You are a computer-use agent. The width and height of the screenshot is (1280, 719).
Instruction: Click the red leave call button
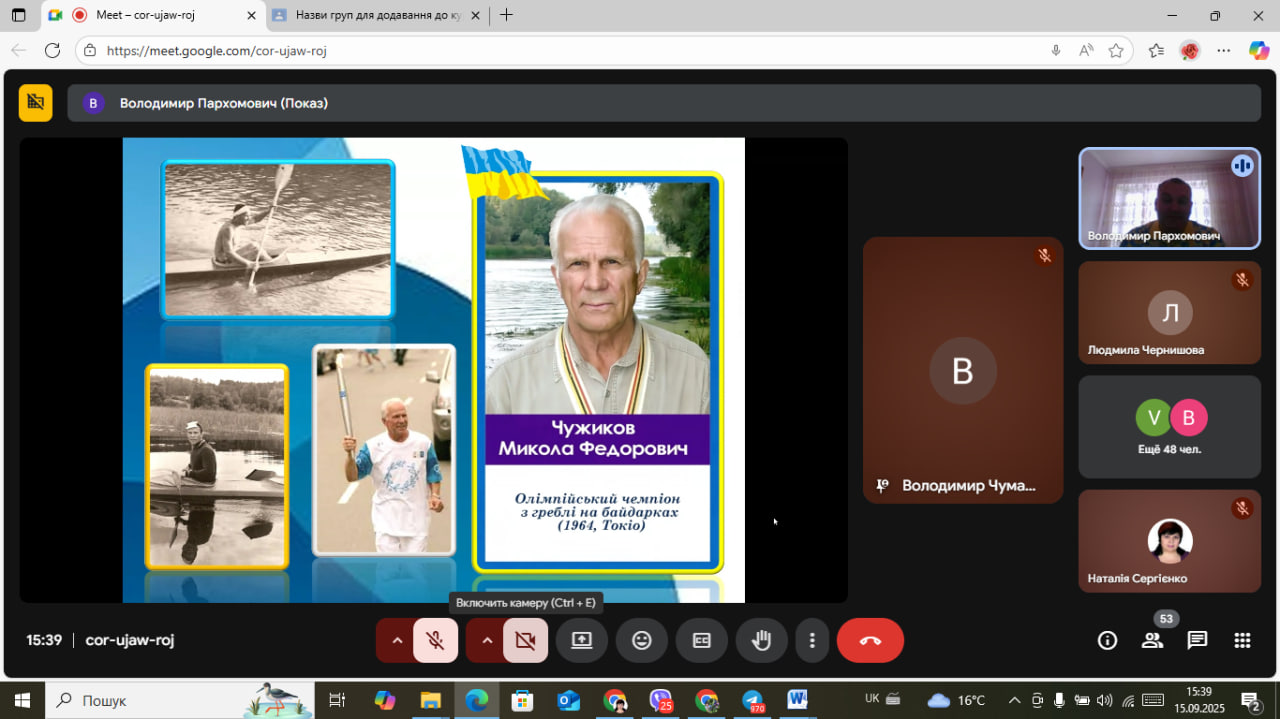870,641
